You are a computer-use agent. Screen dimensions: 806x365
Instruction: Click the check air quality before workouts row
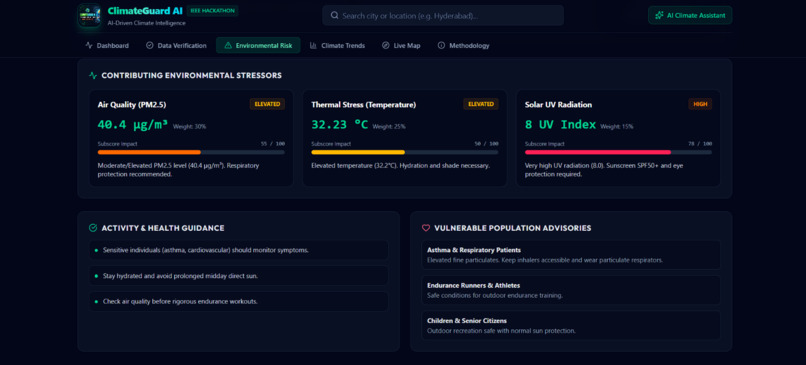click(239, 301)
